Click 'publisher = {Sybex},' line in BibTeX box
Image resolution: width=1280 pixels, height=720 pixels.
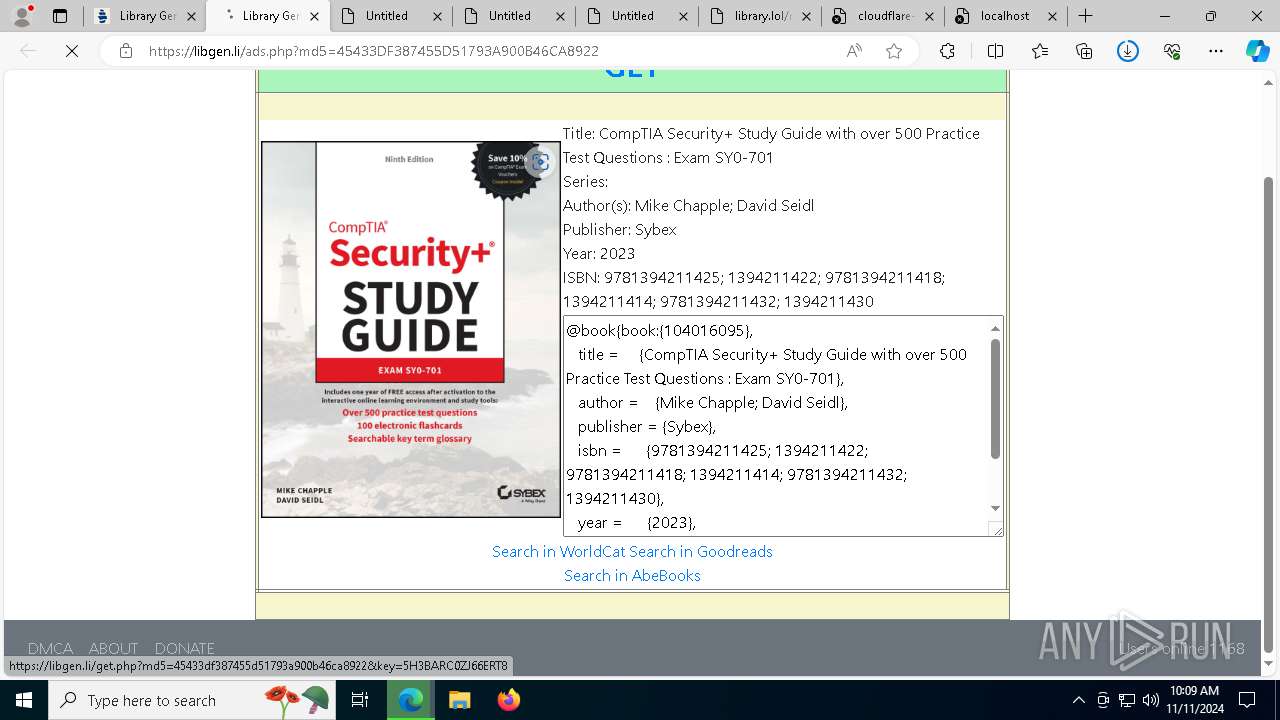click(x=647, y=427)
